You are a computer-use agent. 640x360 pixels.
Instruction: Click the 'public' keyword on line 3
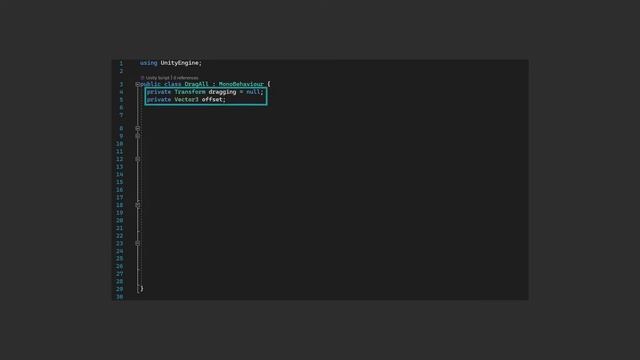pyautogui.click(x=151, y=84)
